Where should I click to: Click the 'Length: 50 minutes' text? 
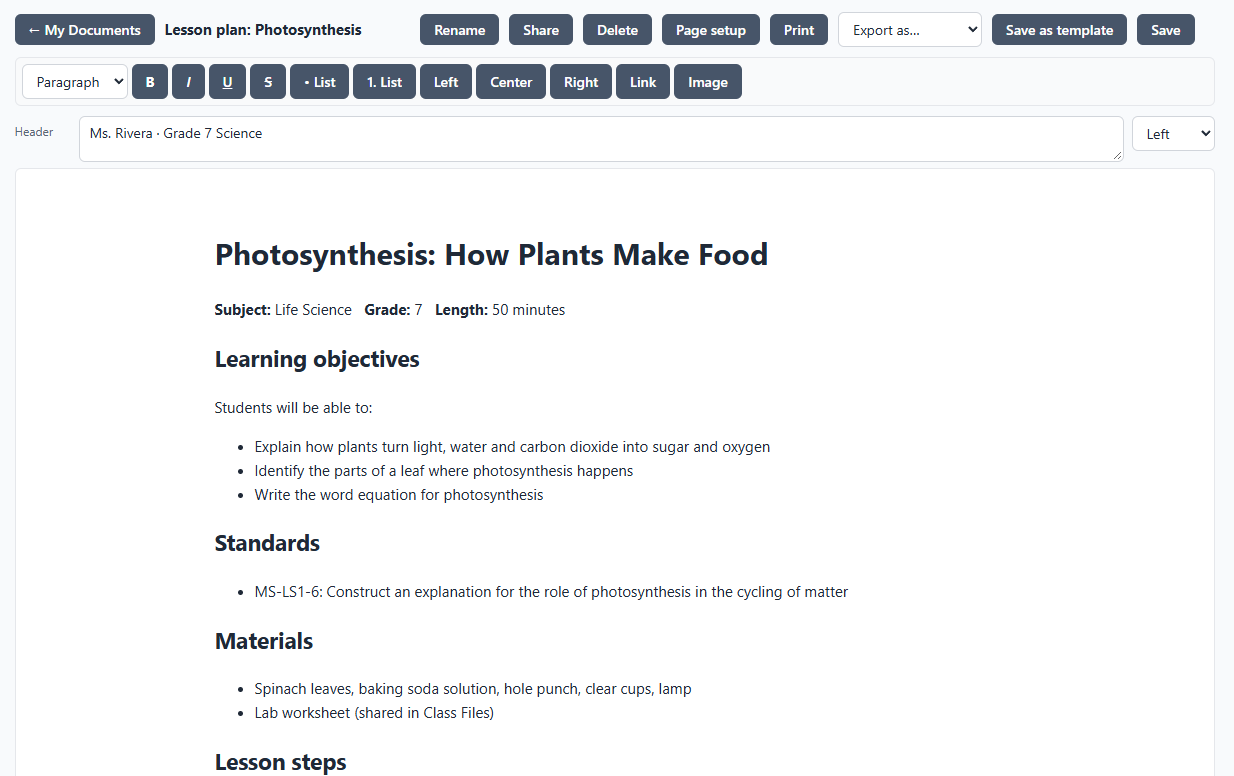pos(500,310)
